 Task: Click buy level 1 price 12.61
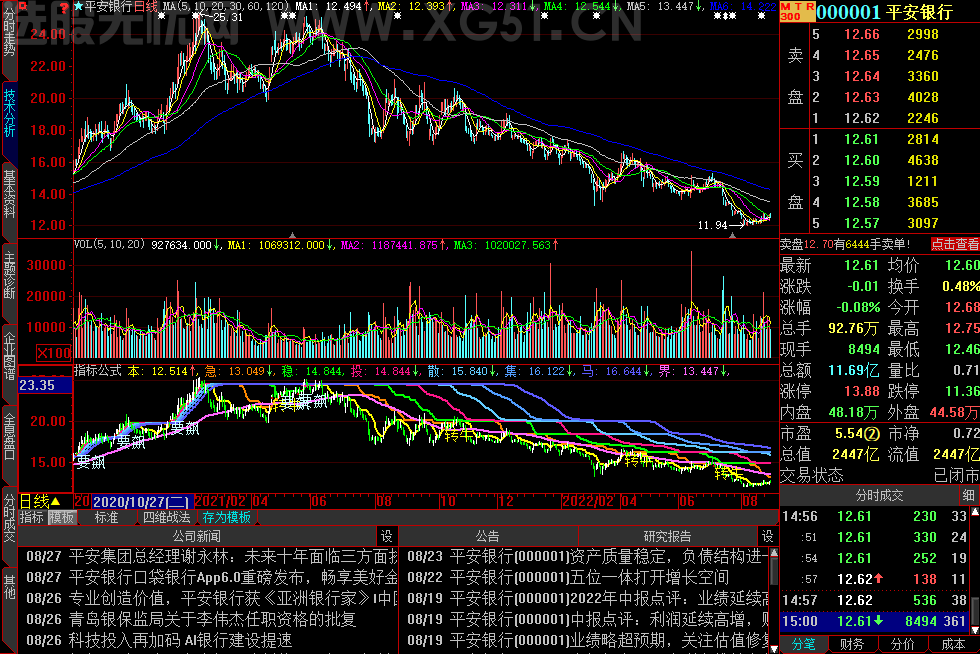[862, 139]
